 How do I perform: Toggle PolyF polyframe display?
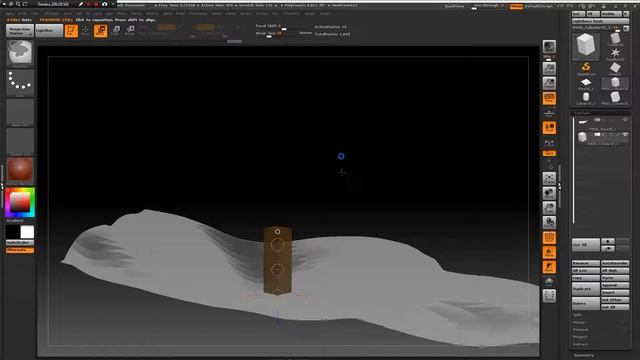549,237
